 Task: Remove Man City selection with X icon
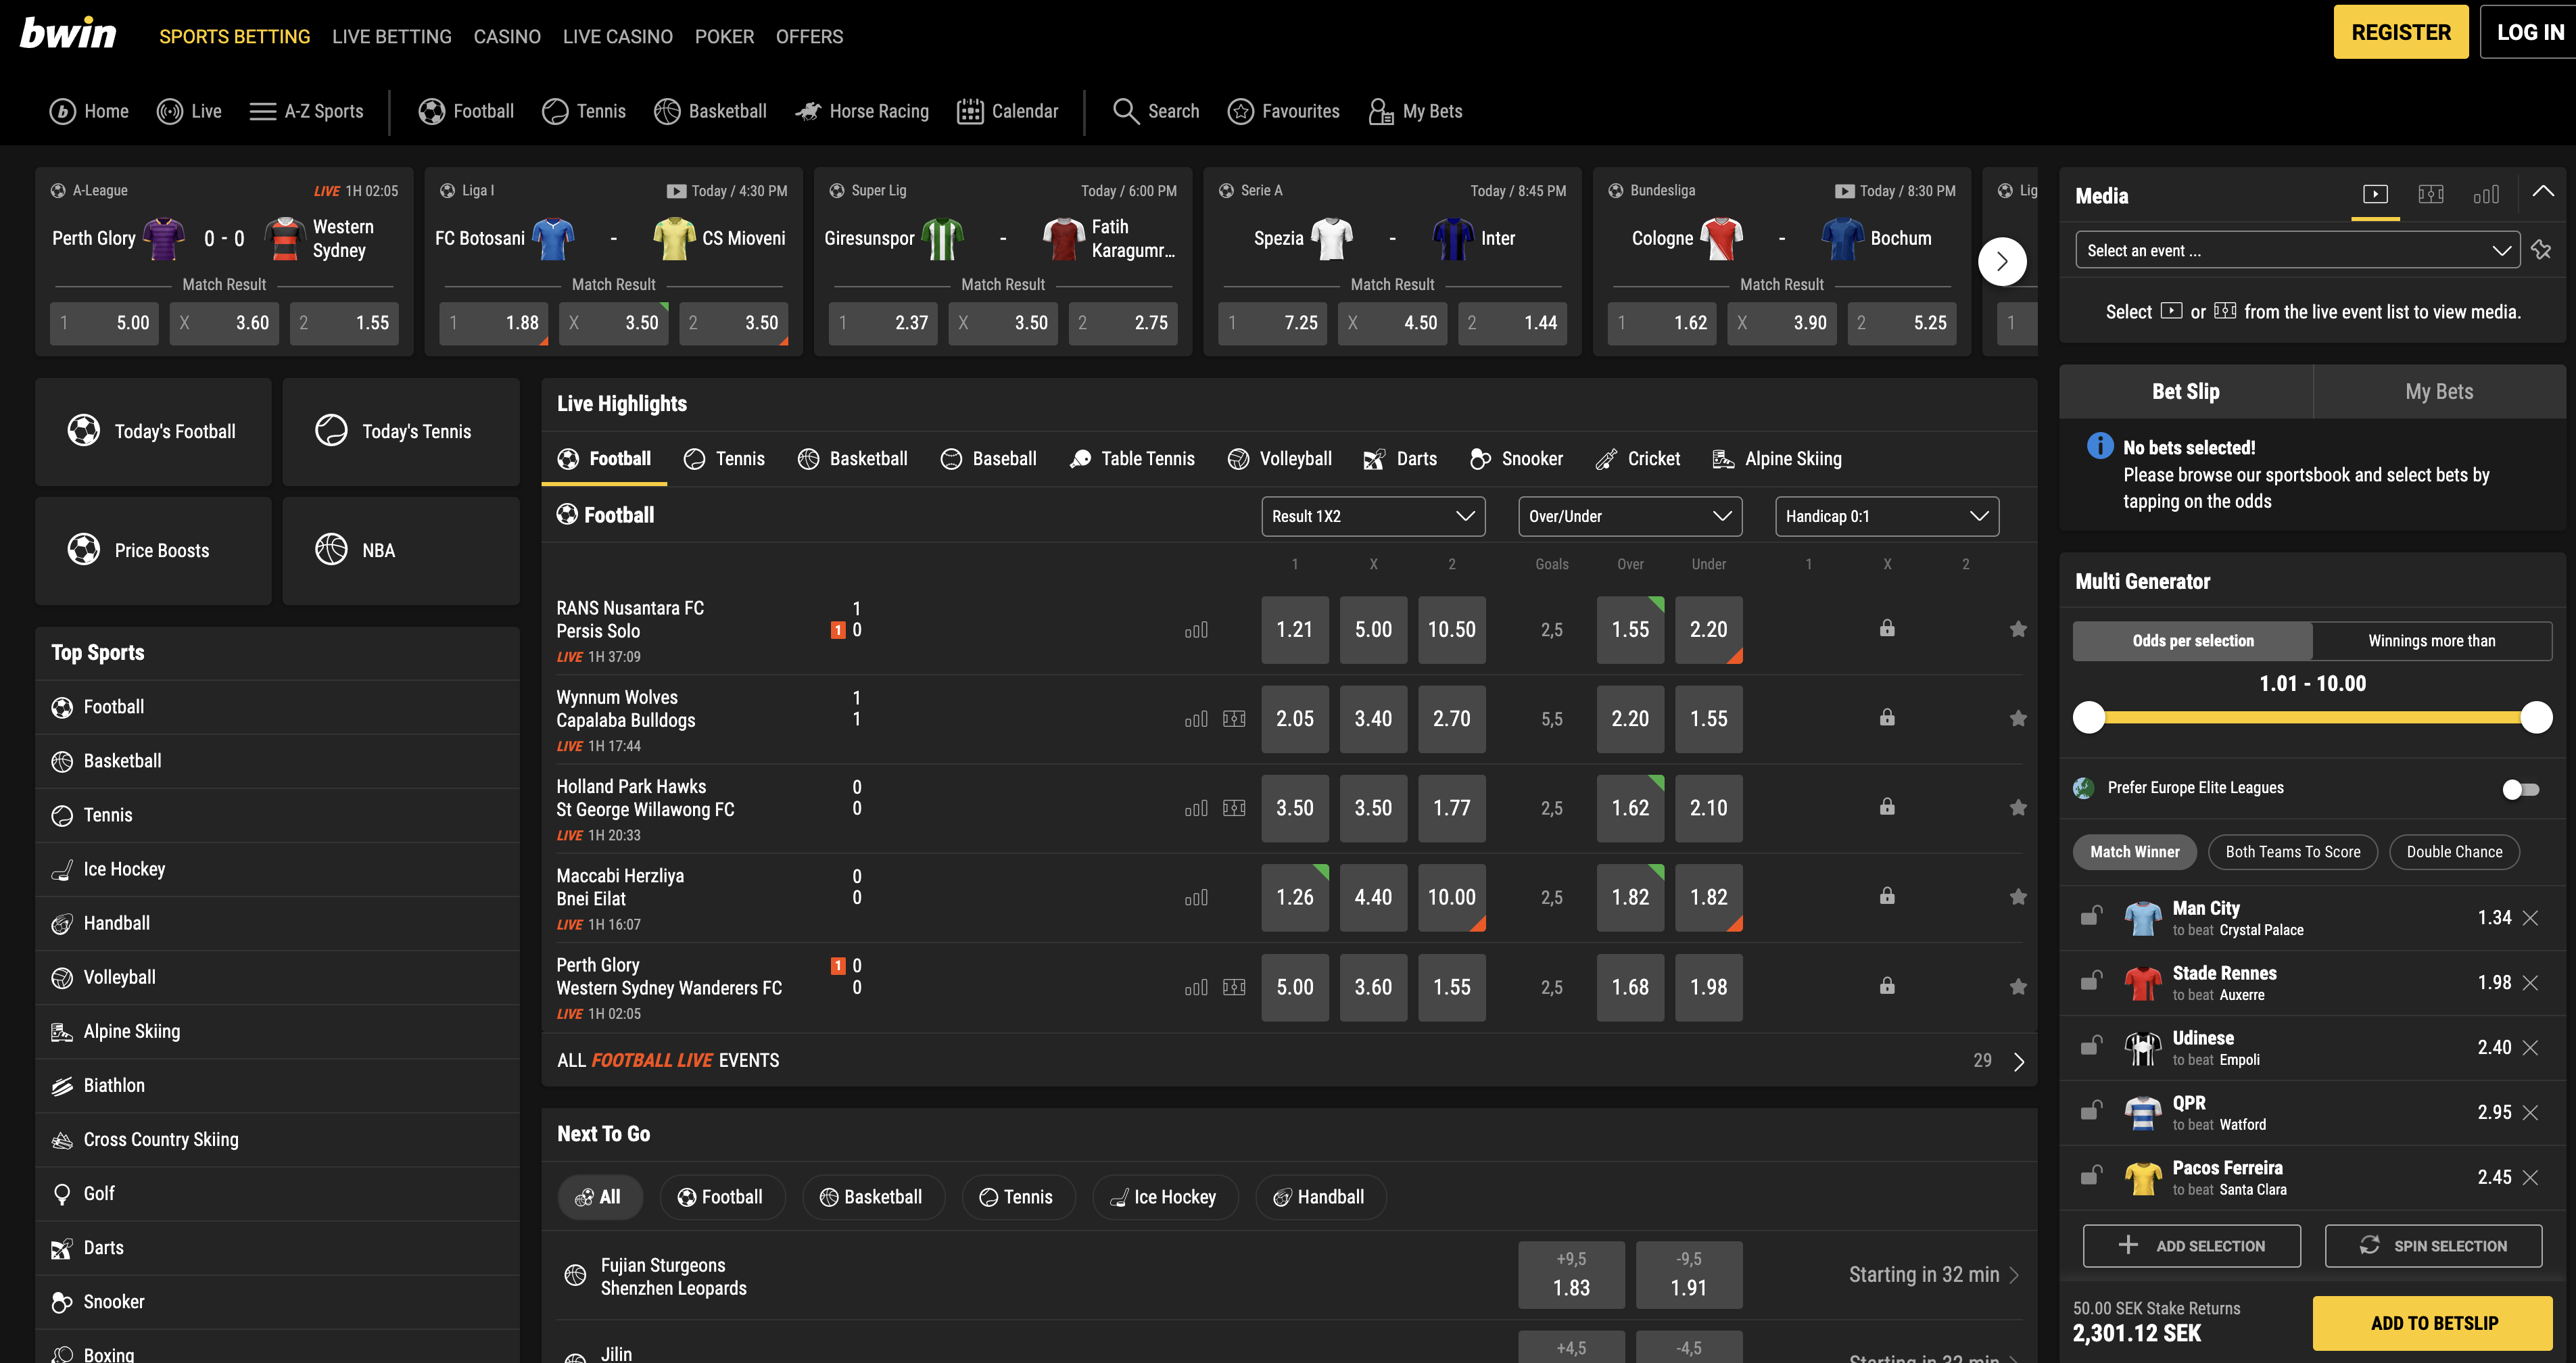tap(2531, 918)
